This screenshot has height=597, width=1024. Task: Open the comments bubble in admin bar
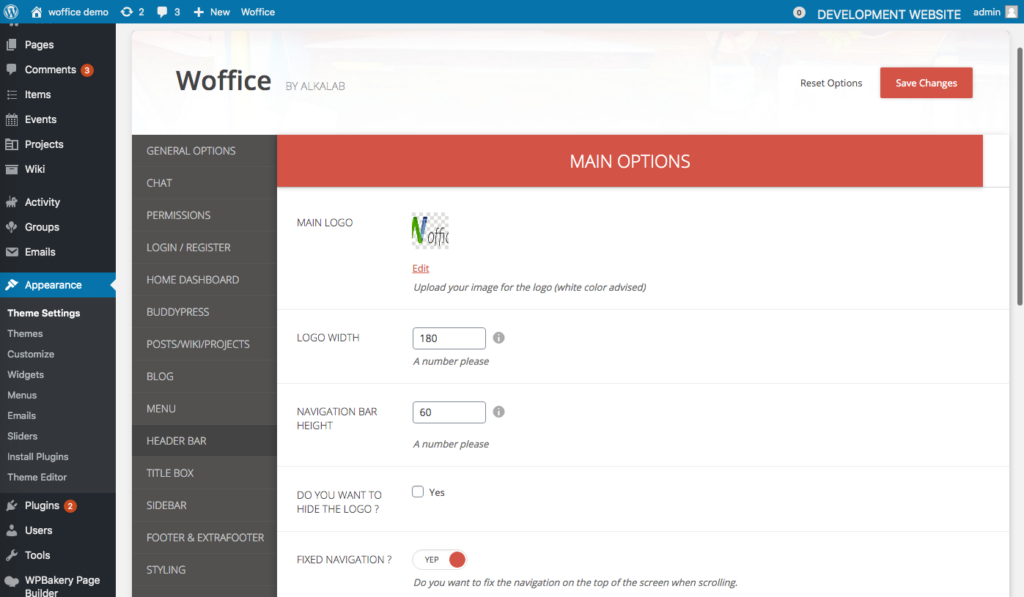pyautogui.click(x=162, y=12)
